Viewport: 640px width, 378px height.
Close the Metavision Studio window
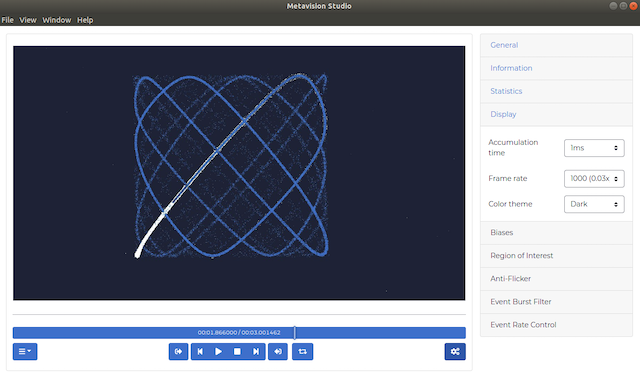coord(633,6)
